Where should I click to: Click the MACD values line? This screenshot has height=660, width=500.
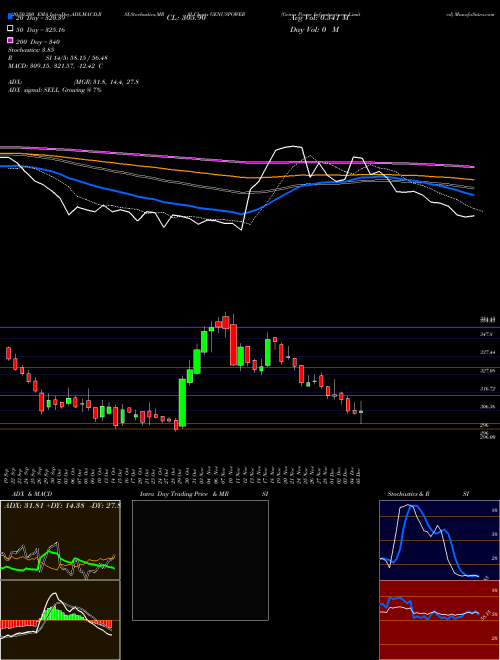56,66
